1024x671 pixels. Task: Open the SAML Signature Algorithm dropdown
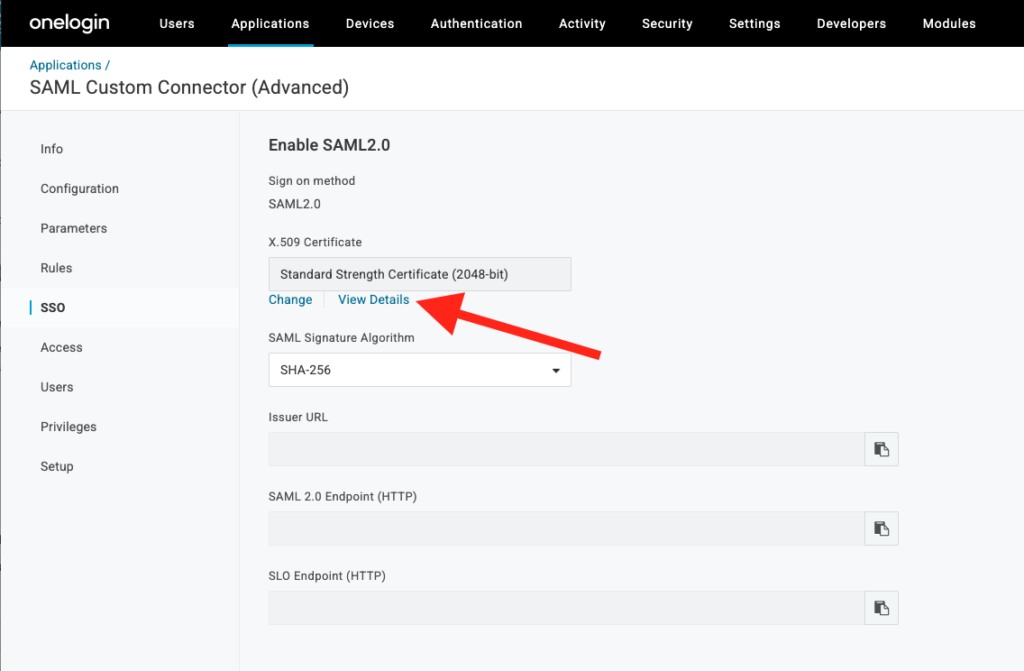pyautogui.click(x=419, y=369)
